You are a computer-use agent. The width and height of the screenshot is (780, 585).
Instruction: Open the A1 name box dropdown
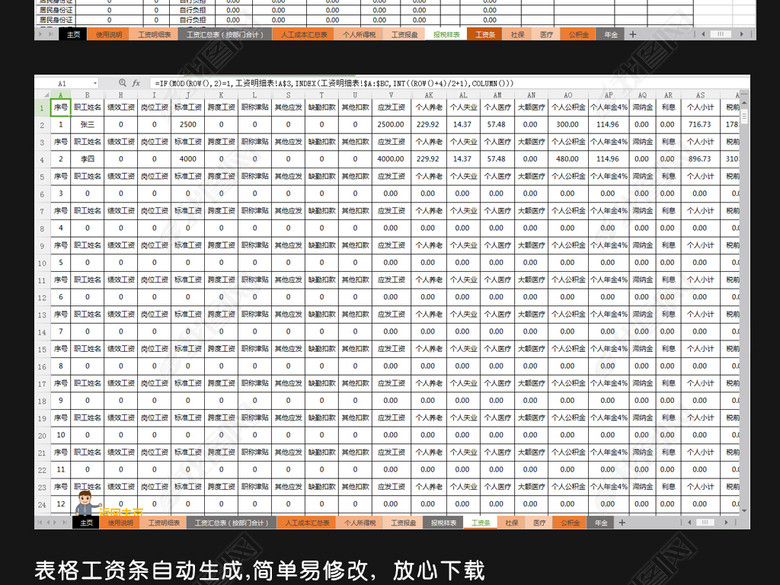coord(96,84)
